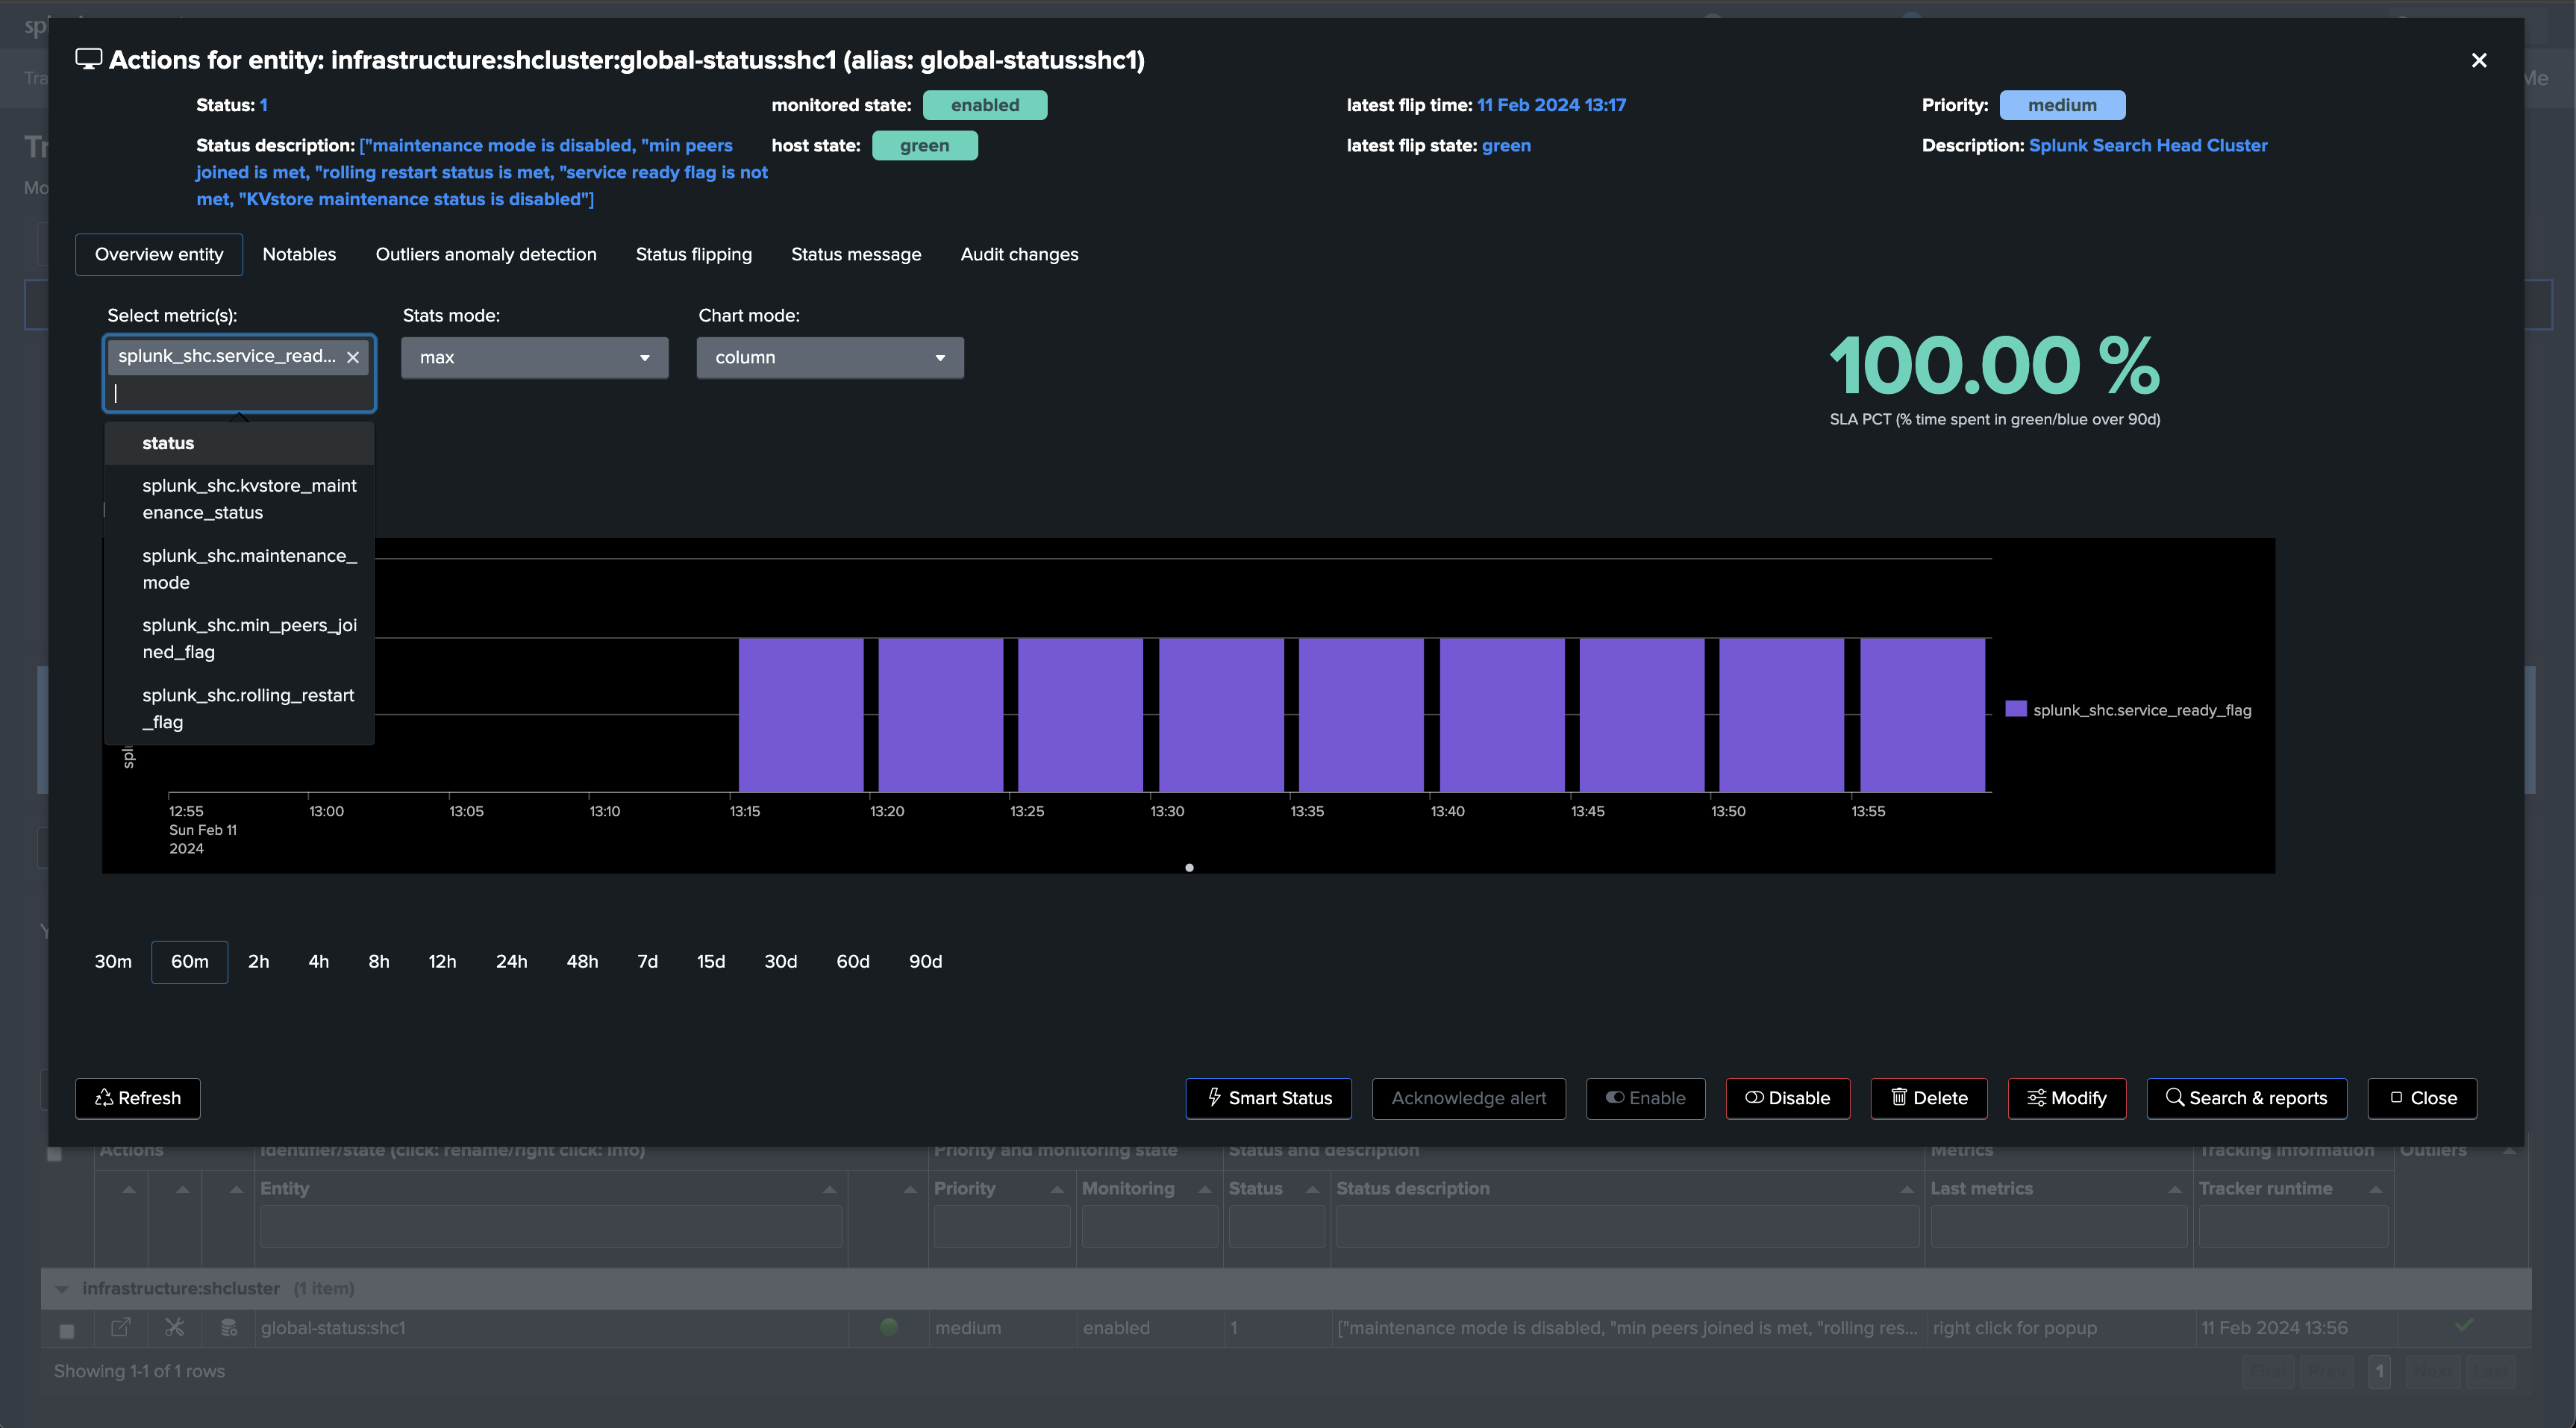Switch time range to 24h
The image size is (2576, 1428).
click(x=511, y=961)
